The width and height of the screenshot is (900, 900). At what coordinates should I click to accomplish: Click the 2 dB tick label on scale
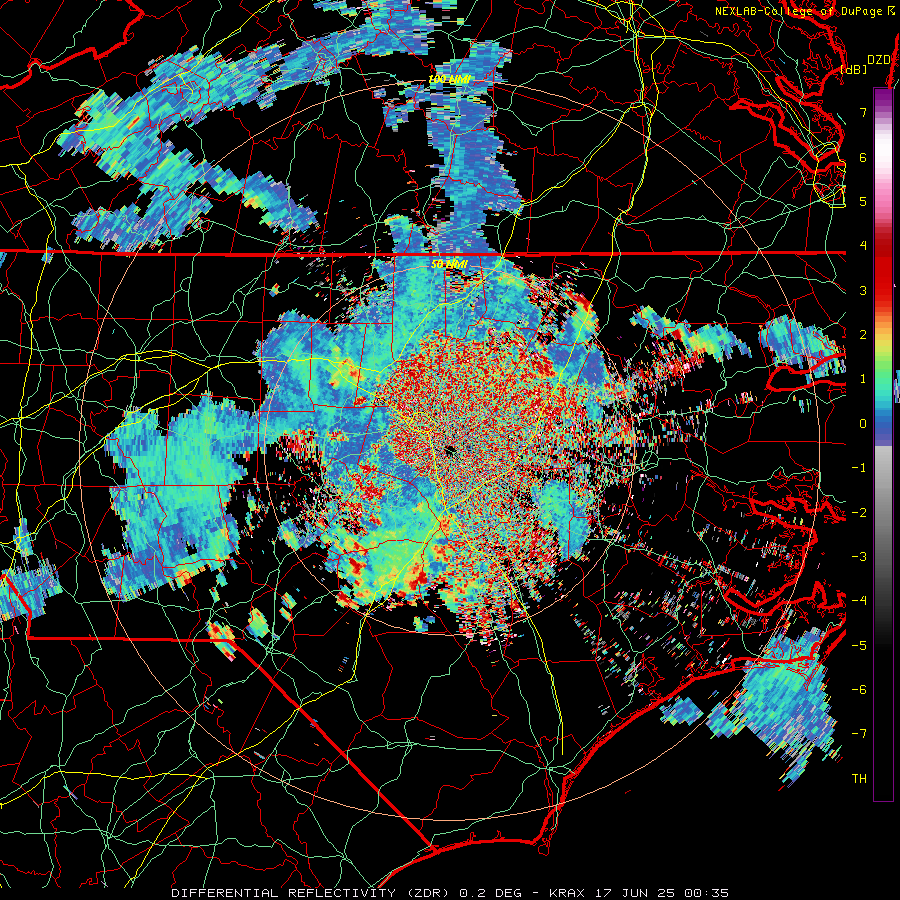pos(863,335)
